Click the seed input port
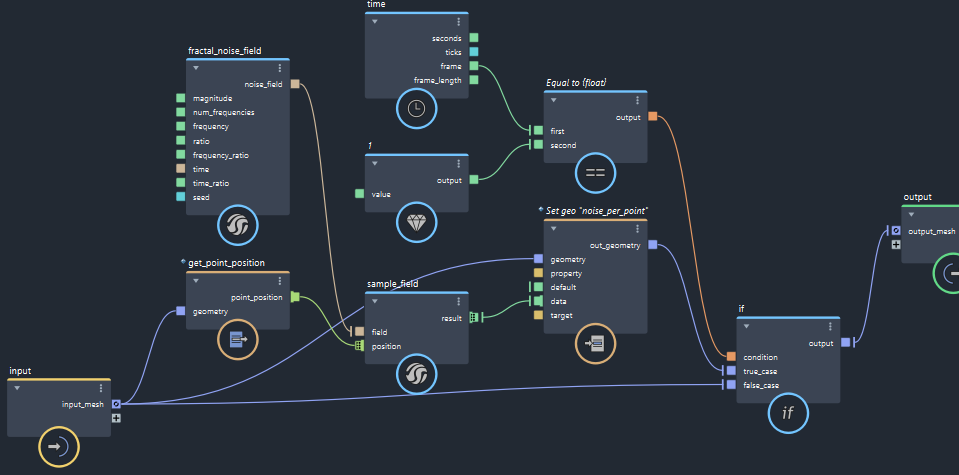Viewport: 959px width, 475px height. tap(180, 197)
